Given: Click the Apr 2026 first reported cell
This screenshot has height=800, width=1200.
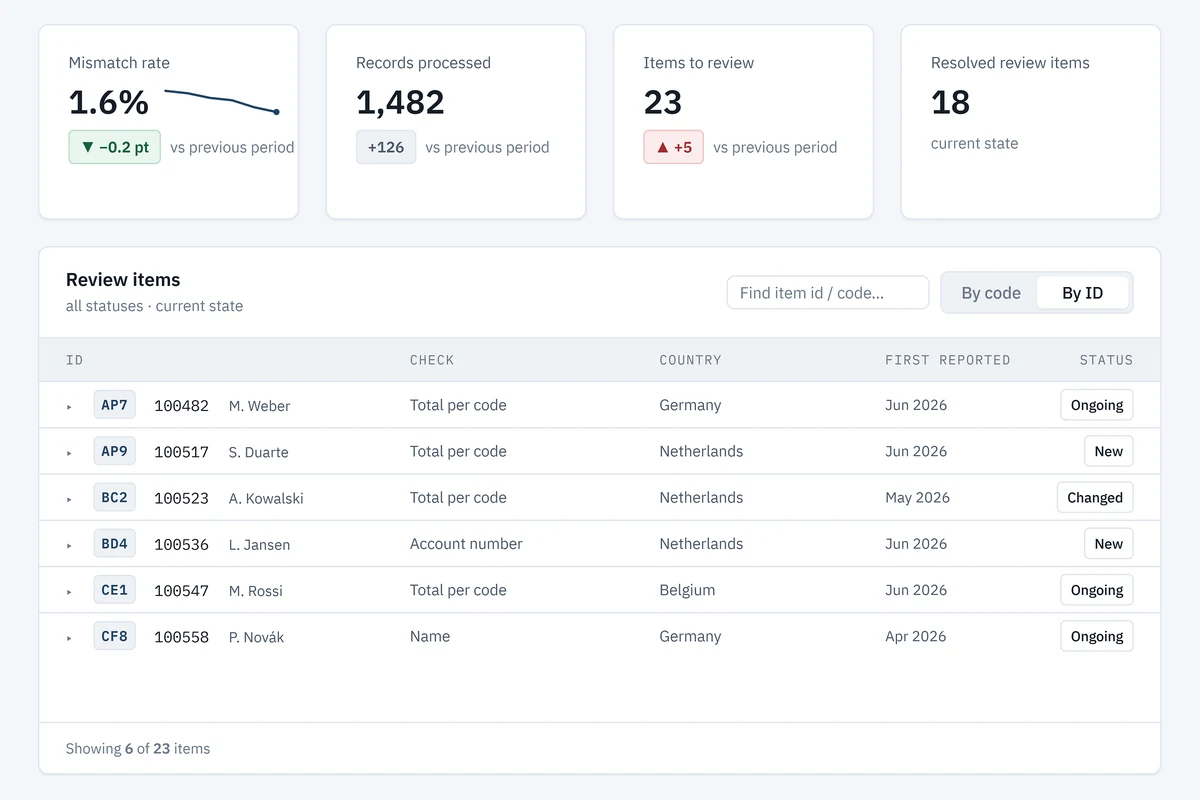Looking at the screenshot, I should [x=915, y=636].
